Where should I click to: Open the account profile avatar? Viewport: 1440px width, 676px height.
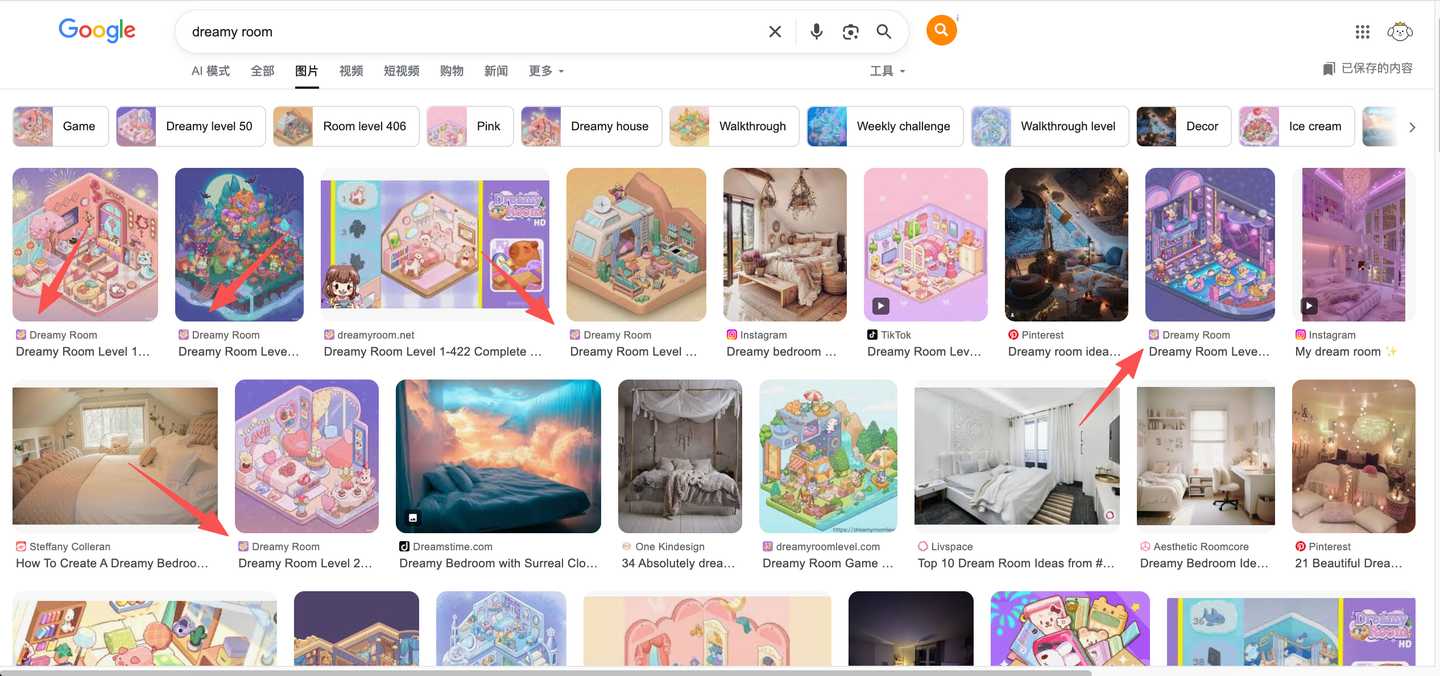point(1400,32)
